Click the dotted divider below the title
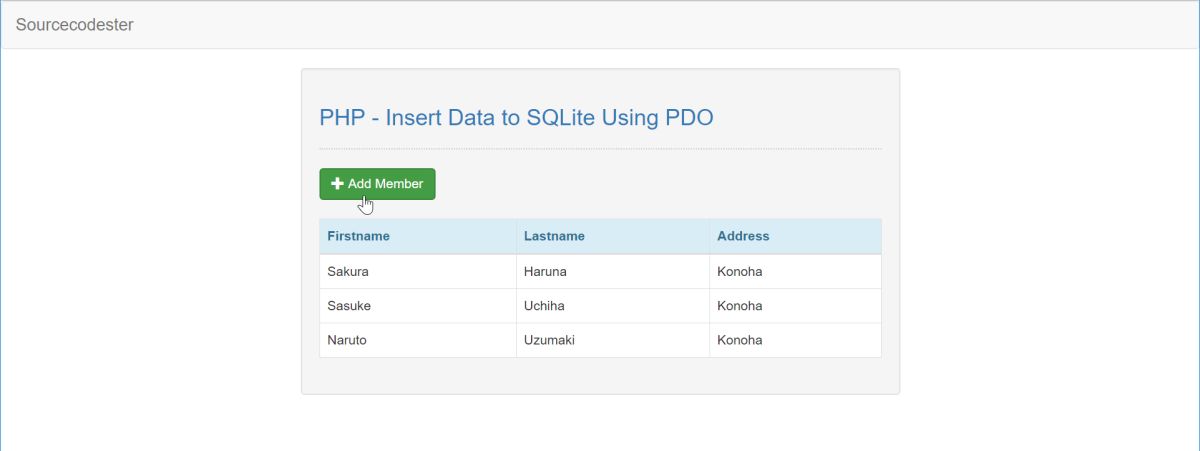The height and width of the screenshot is (451, 1200). coord(600,149)
